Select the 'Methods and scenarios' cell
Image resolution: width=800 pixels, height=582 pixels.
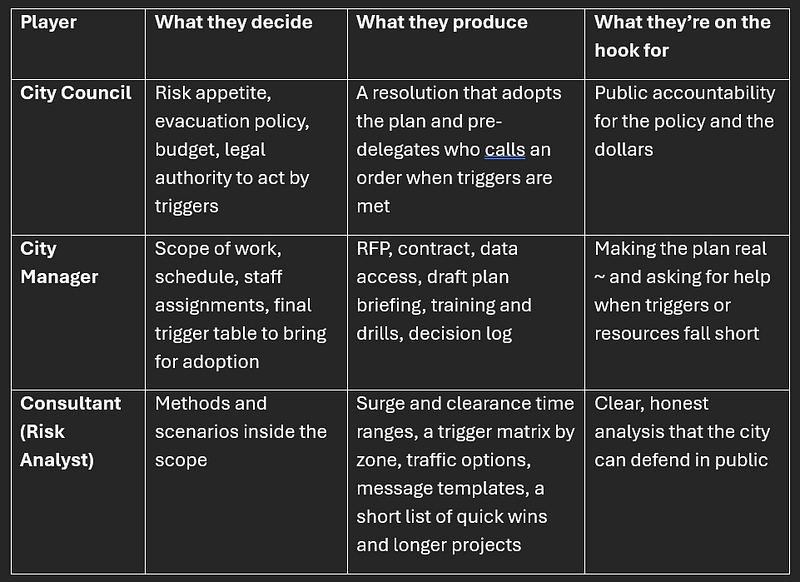pos(246,482)
